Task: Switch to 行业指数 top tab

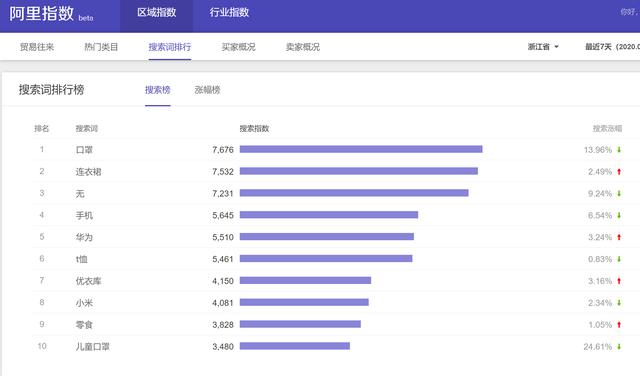Action: [x=229, y=12]
